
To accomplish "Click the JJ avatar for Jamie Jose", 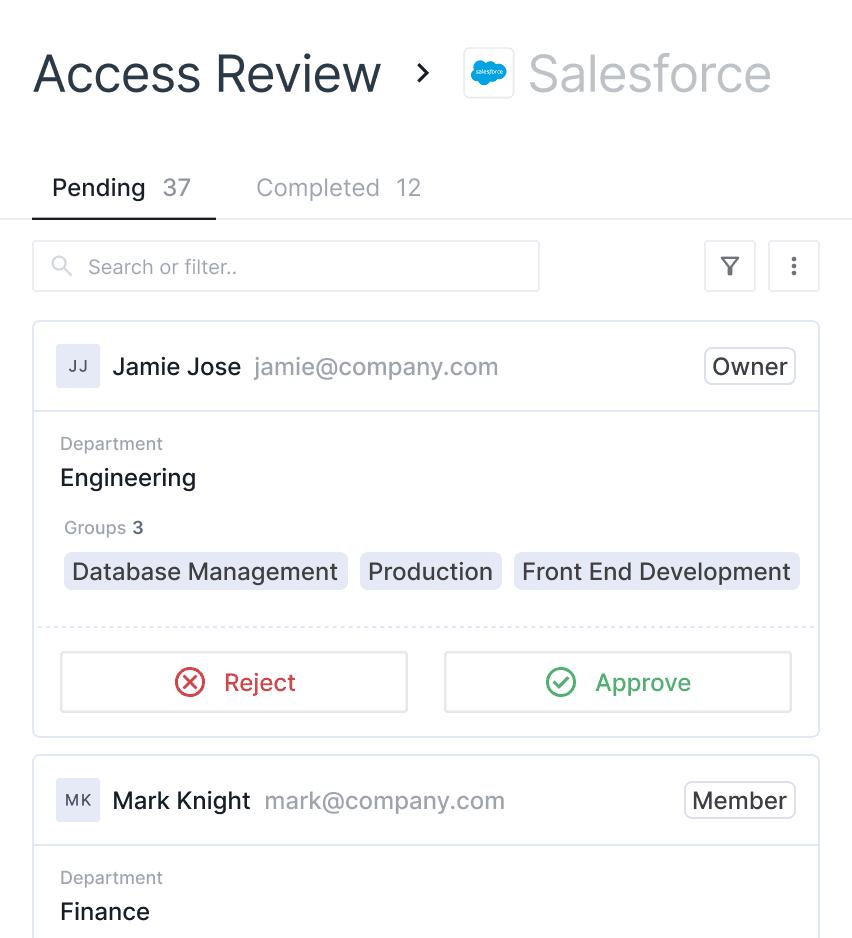I will click(x=78, y=366).
